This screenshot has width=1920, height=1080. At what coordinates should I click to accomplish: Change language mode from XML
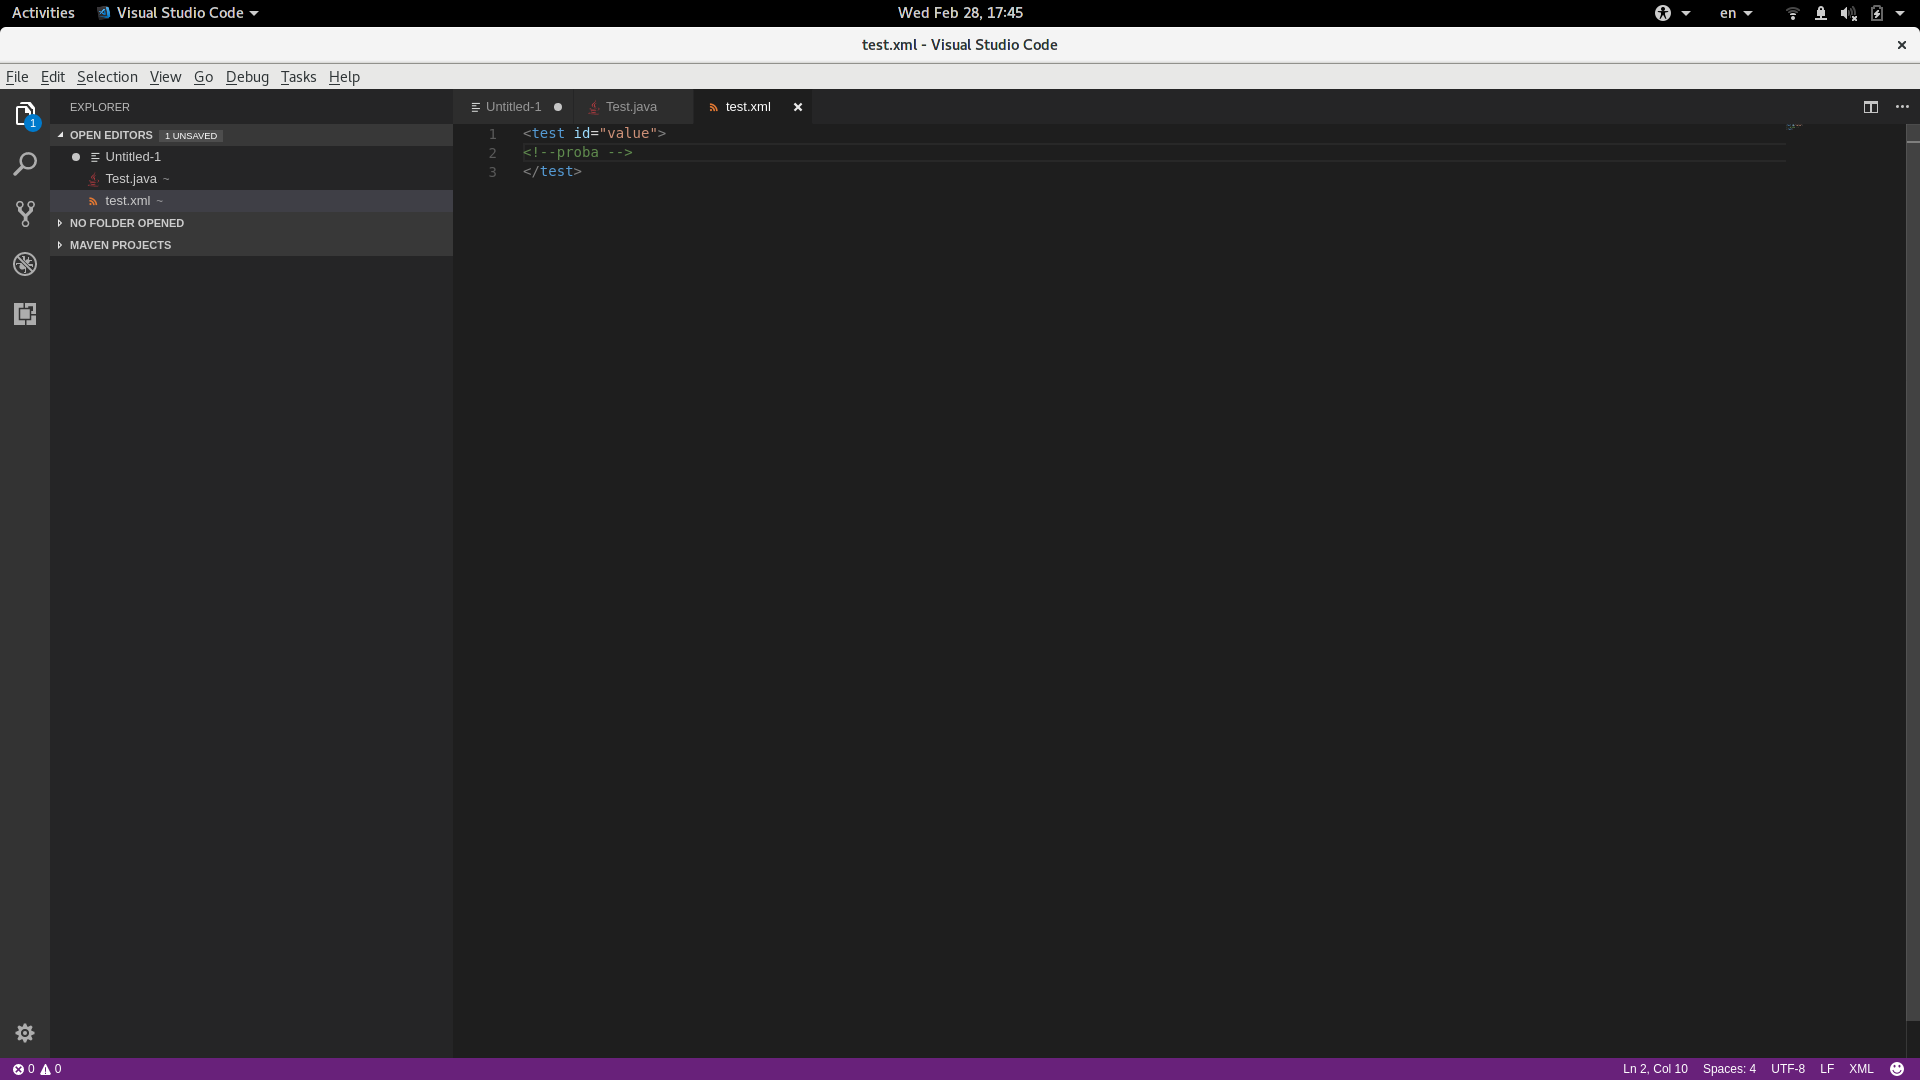coord(1861,1069)
